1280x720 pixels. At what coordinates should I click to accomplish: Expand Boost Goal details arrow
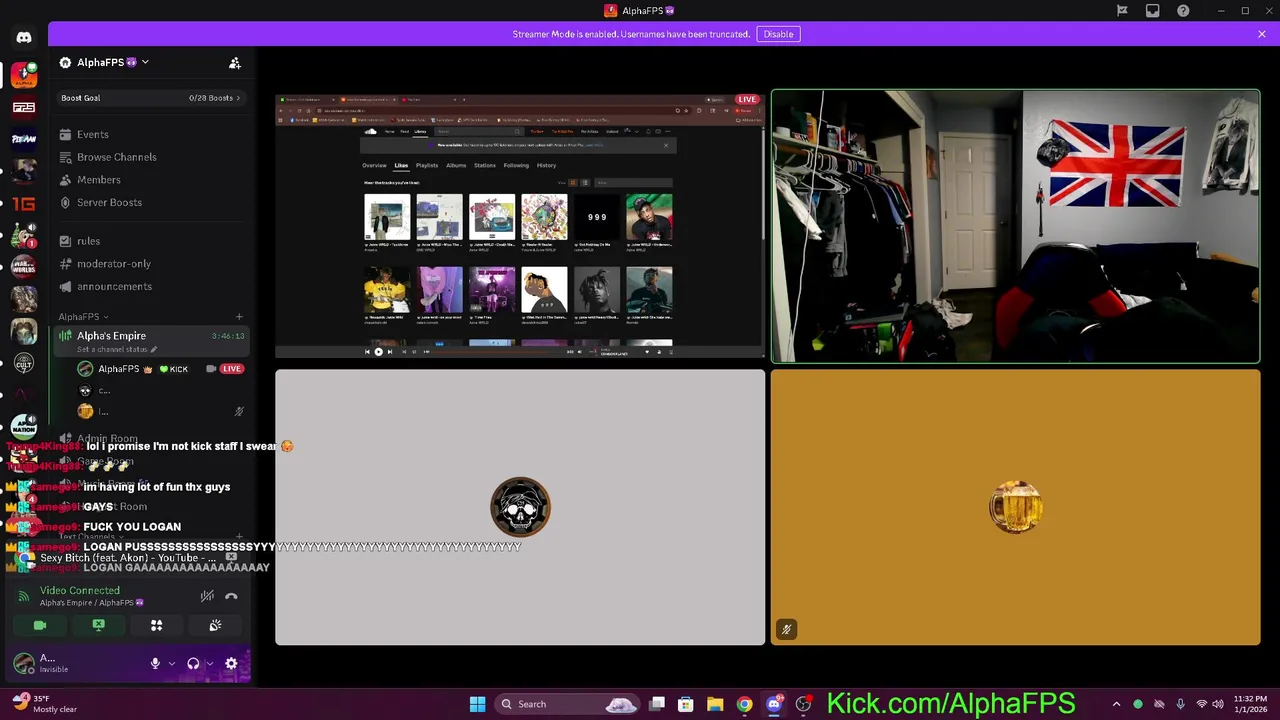[239, 98]
